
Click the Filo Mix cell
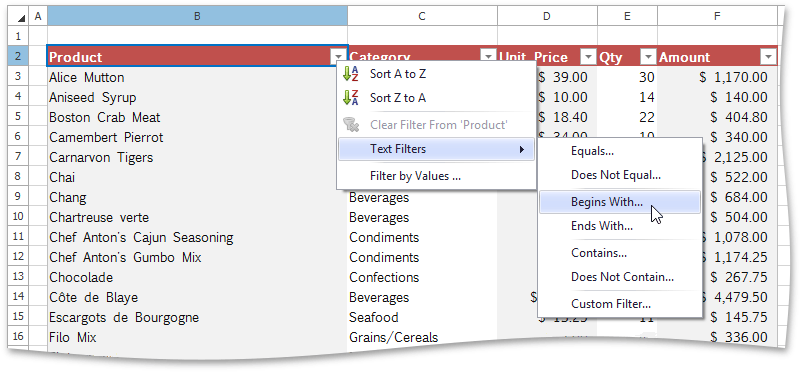pyautogui.click(x=197, y=338)
